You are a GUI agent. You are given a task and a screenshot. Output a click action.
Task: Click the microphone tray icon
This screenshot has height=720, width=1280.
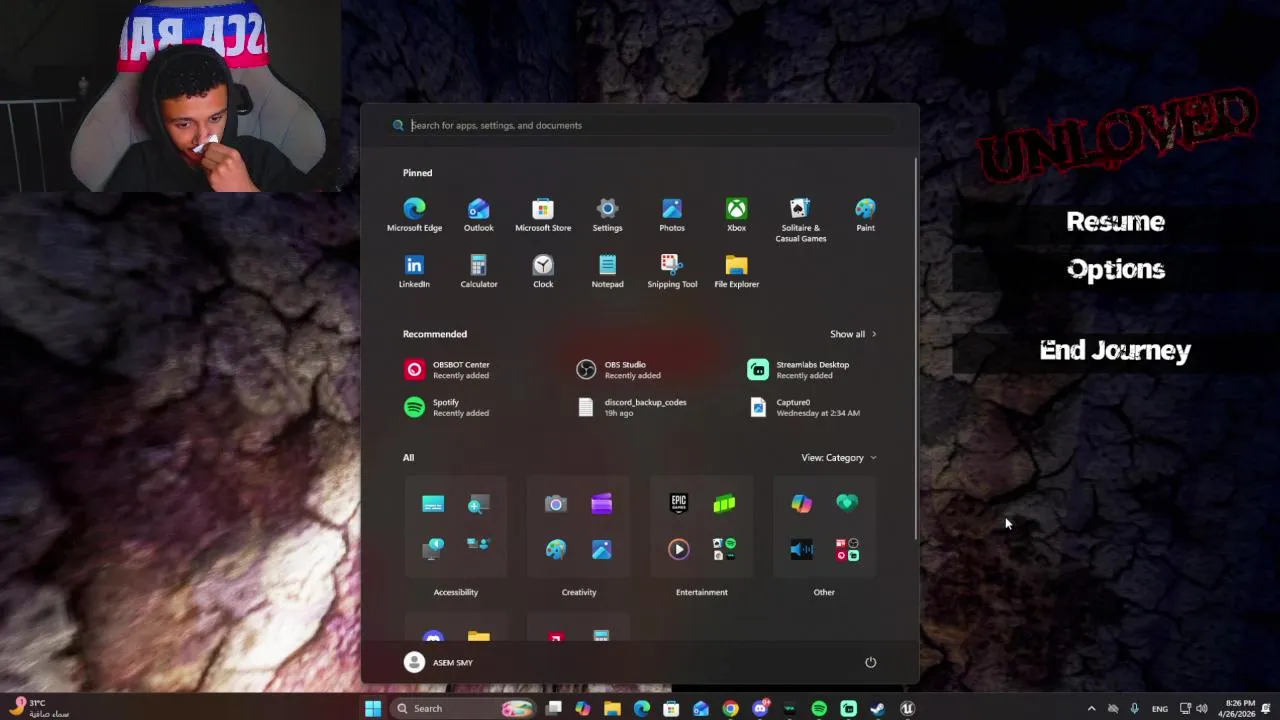[x=1134, y=708]
